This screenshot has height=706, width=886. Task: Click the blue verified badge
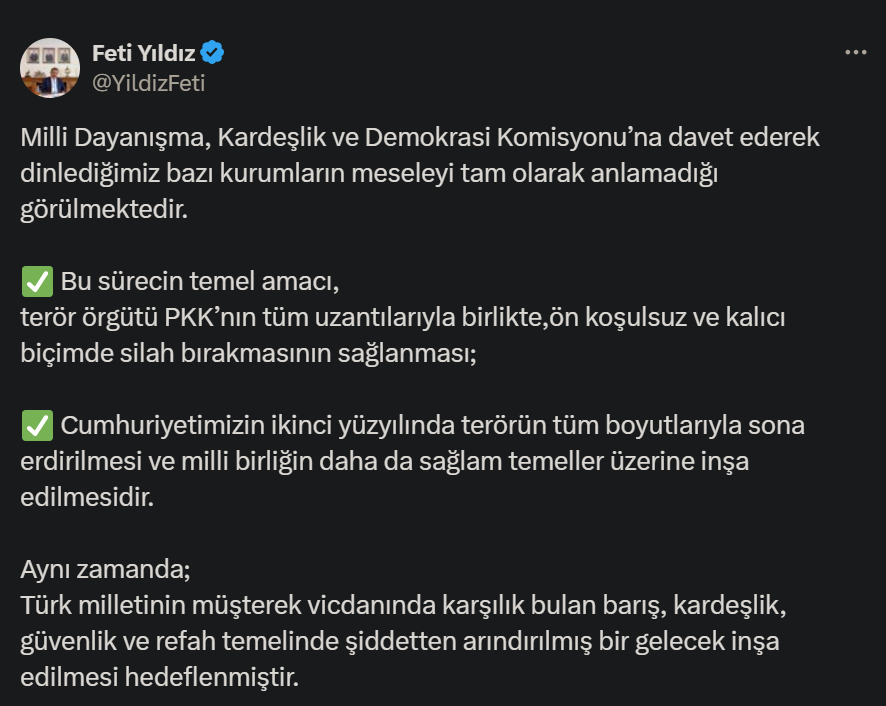pos(212,53)
